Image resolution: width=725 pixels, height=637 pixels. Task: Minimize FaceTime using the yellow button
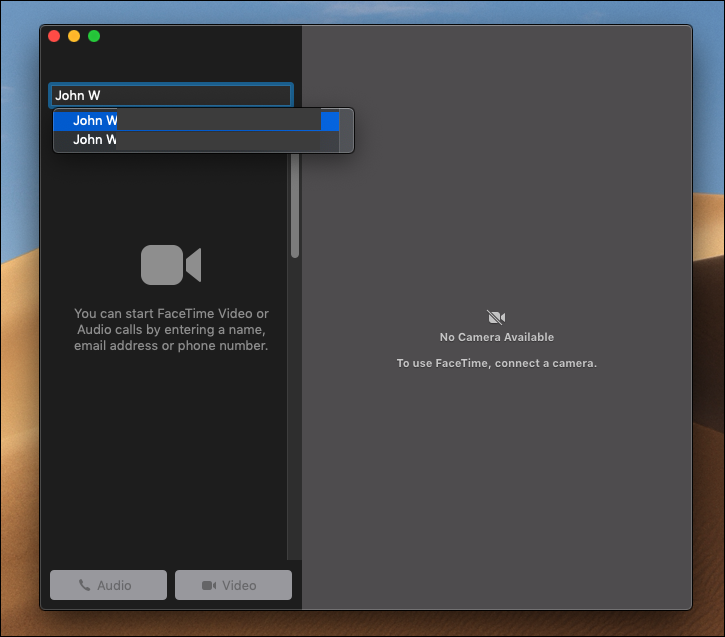74,36
